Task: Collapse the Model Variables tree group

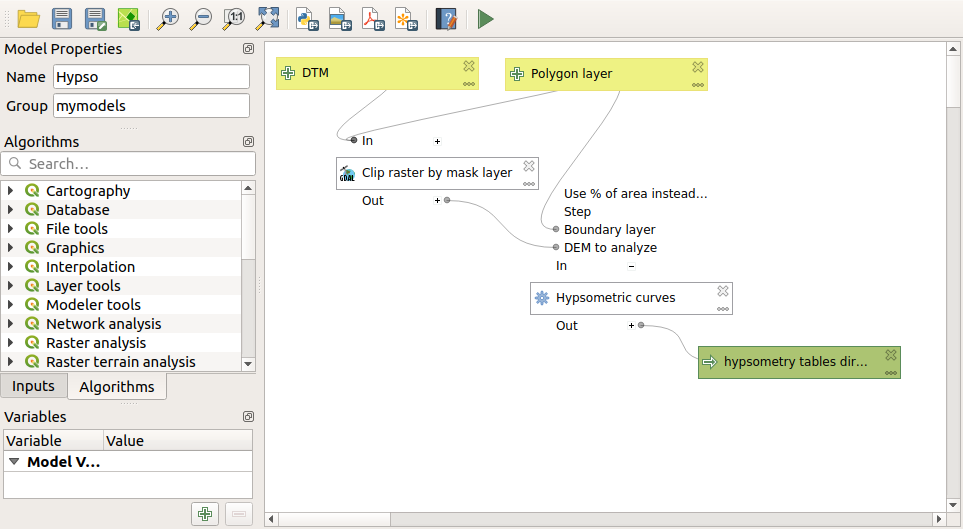Action: point(15,462)
